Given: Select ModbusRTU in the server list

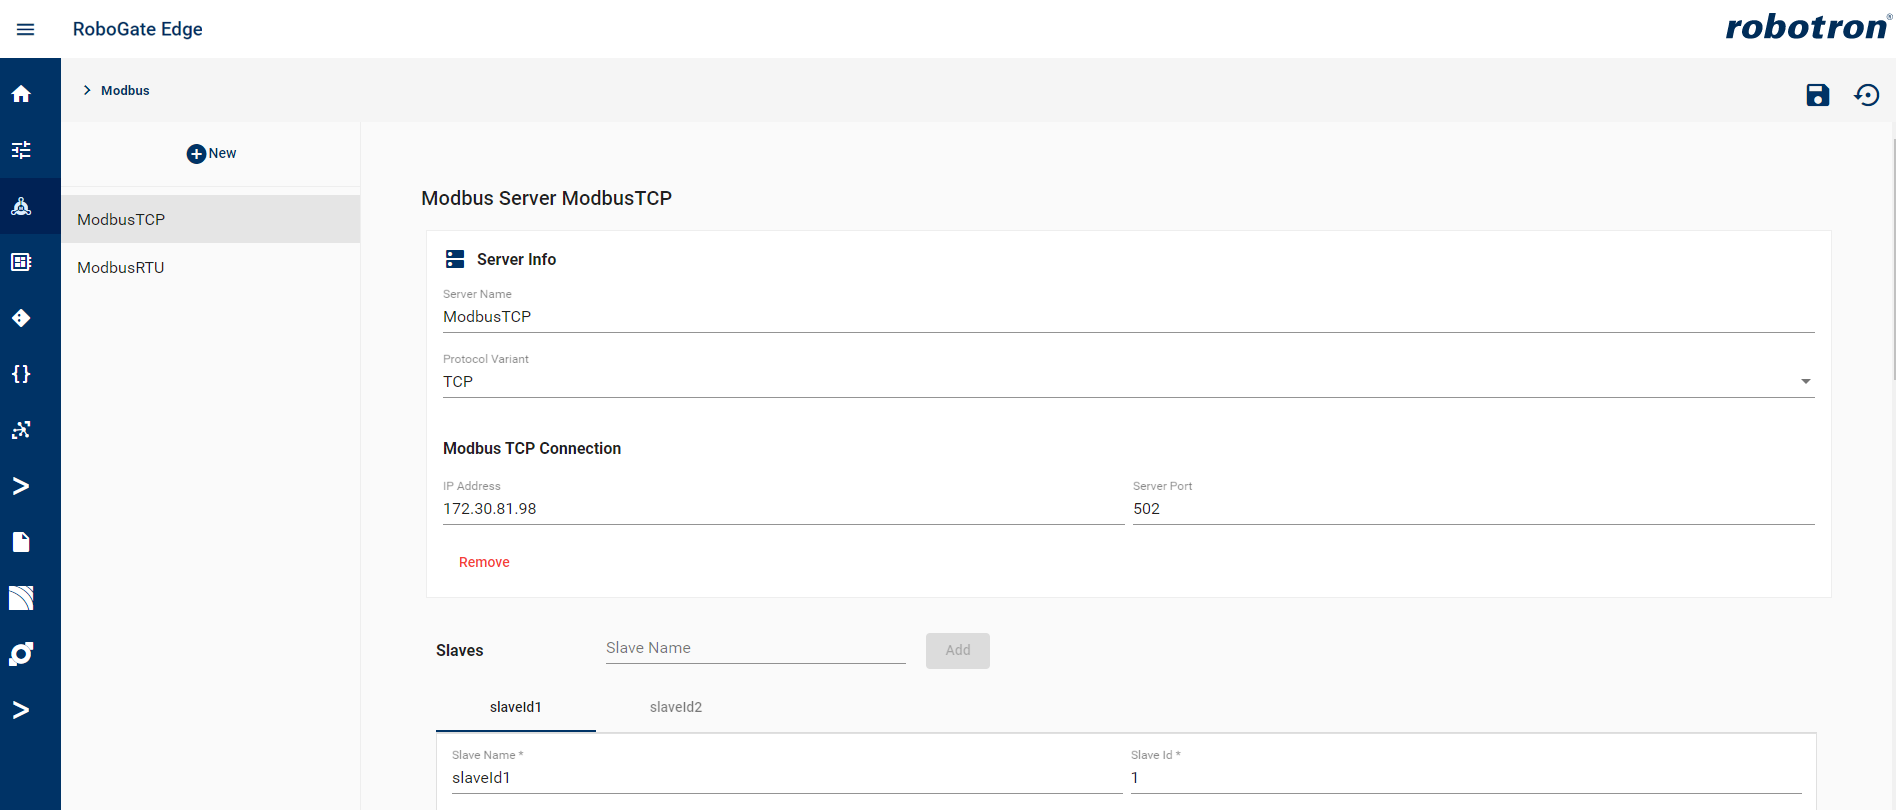Looking at the screenshot, I should [211, 267].
